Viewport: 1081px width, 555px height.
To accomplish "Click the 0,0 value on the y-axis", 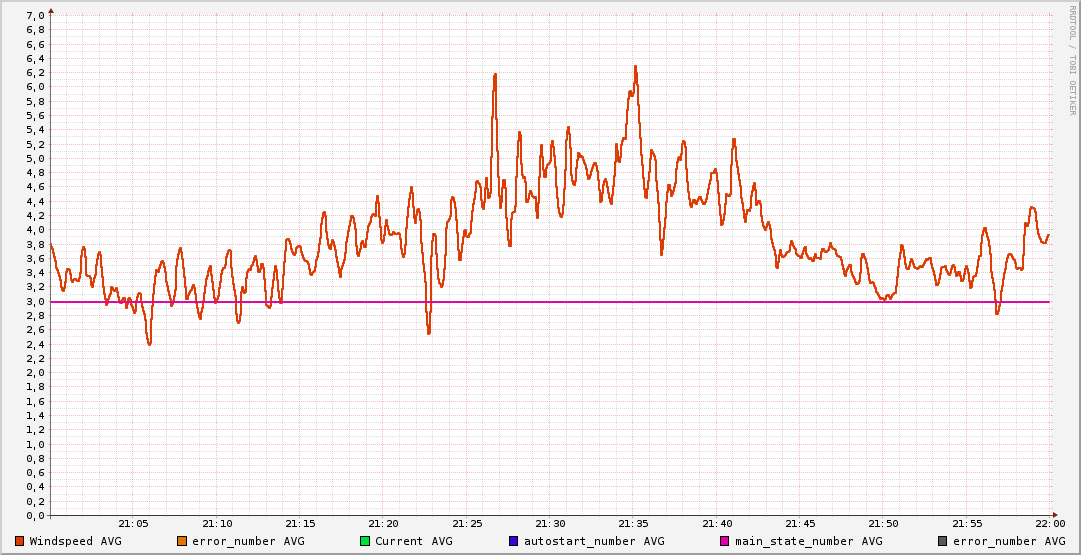I will coord(34,515).
